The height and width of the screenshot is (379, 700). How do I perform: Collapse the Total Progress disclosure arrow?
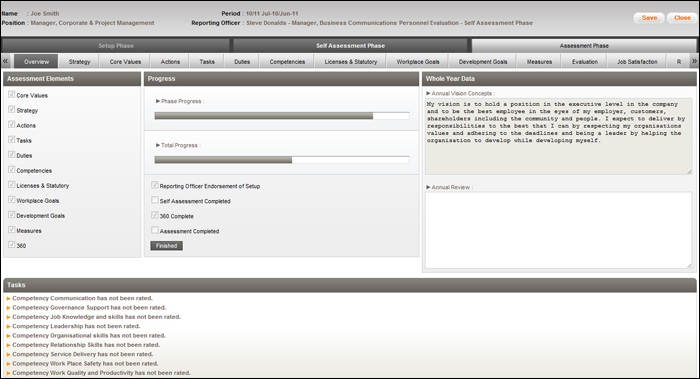158,145
